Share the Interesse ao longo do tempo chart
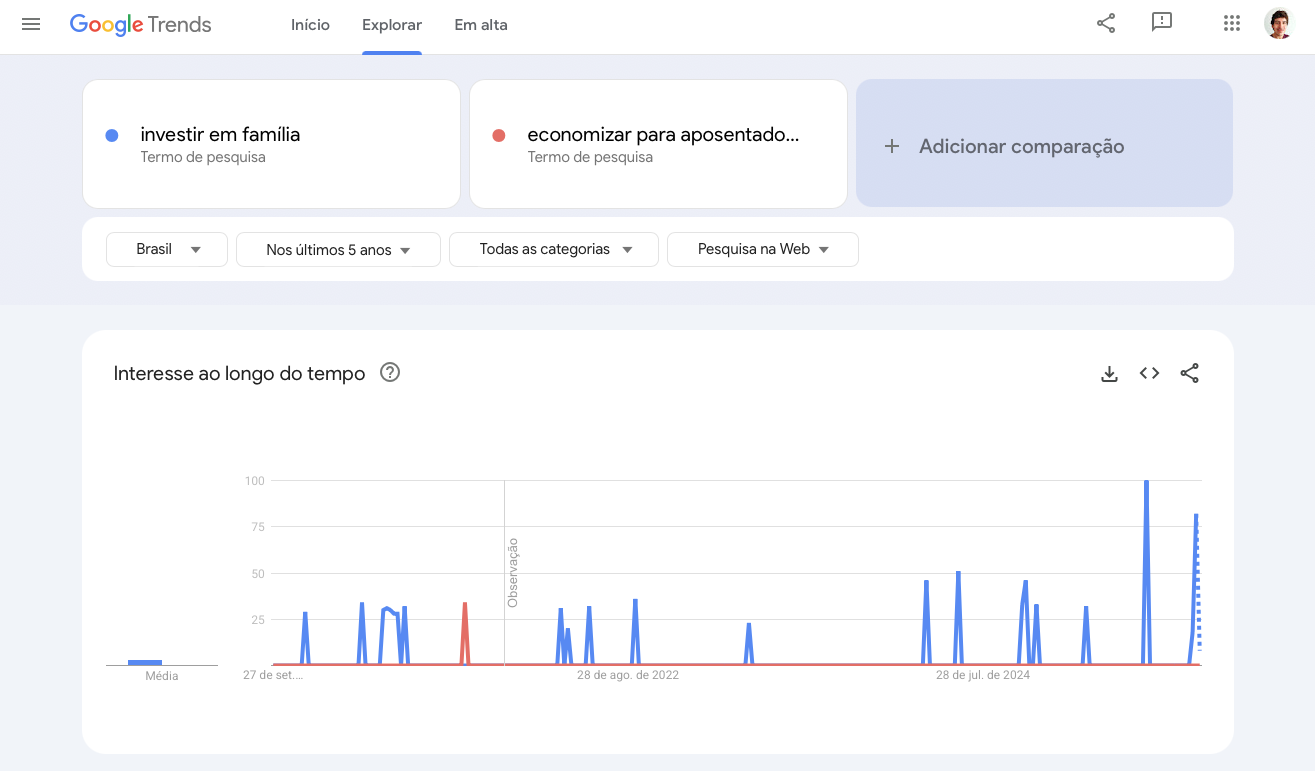The width and height of the screenshot is (1315, 771). click(1189, 372)
